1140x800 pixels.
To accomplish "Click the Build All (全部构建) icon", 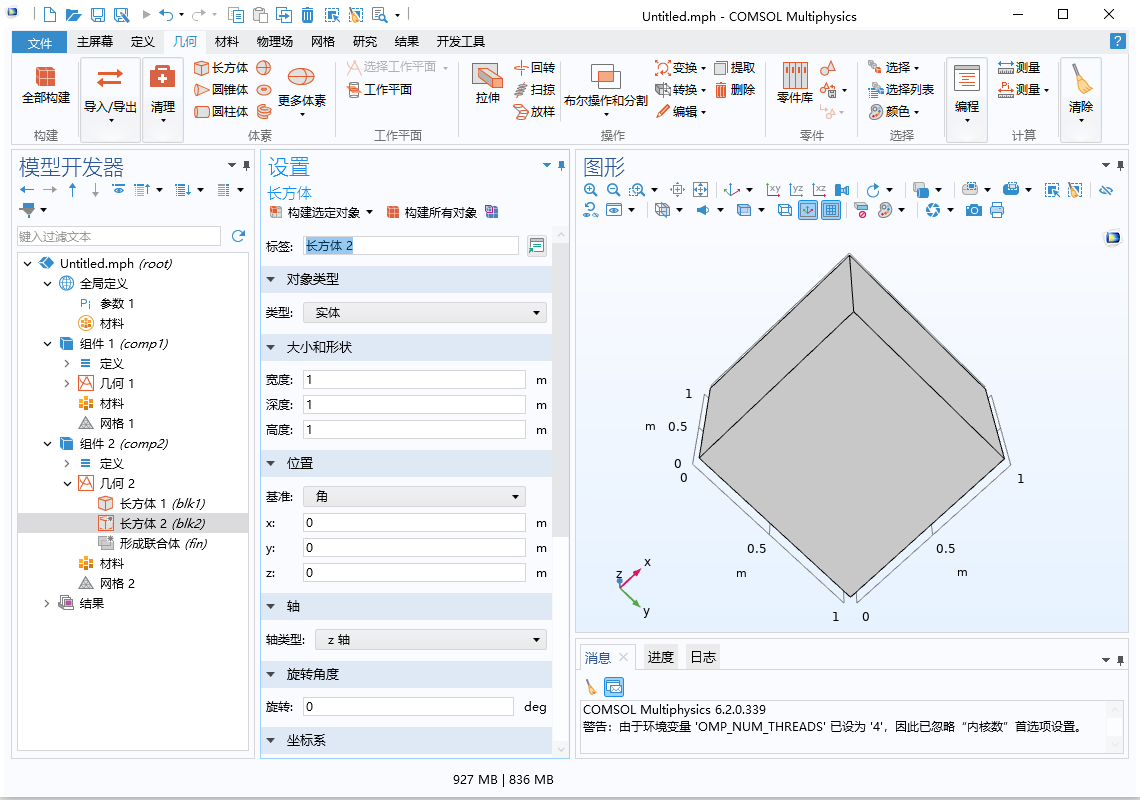I will point(45,85).
